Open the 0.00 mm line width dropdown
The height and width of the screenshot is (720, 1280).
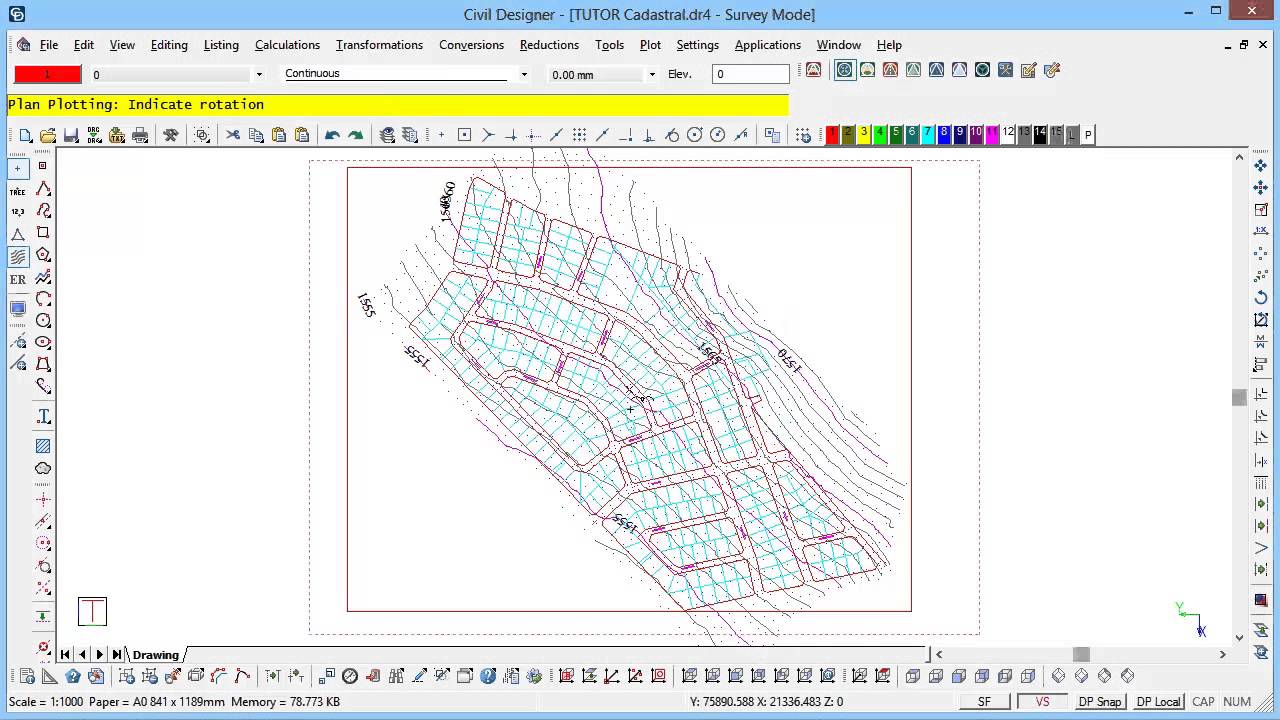[x=652, y=74]
